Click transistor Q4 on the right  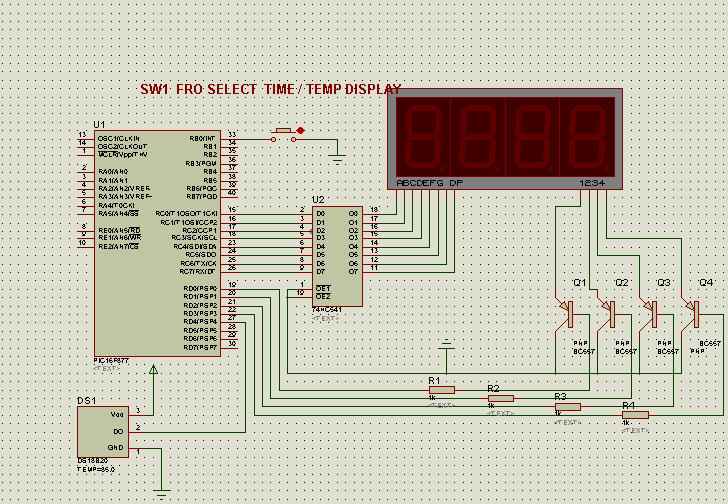click(694, 314)
